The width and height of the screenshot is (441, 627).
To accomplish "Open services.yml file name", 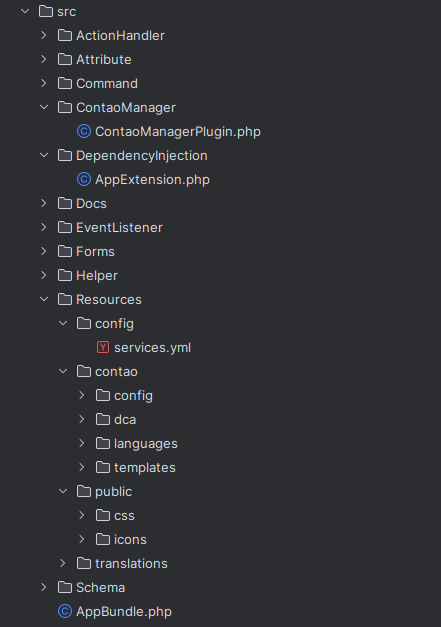I will tap(152, 348).
